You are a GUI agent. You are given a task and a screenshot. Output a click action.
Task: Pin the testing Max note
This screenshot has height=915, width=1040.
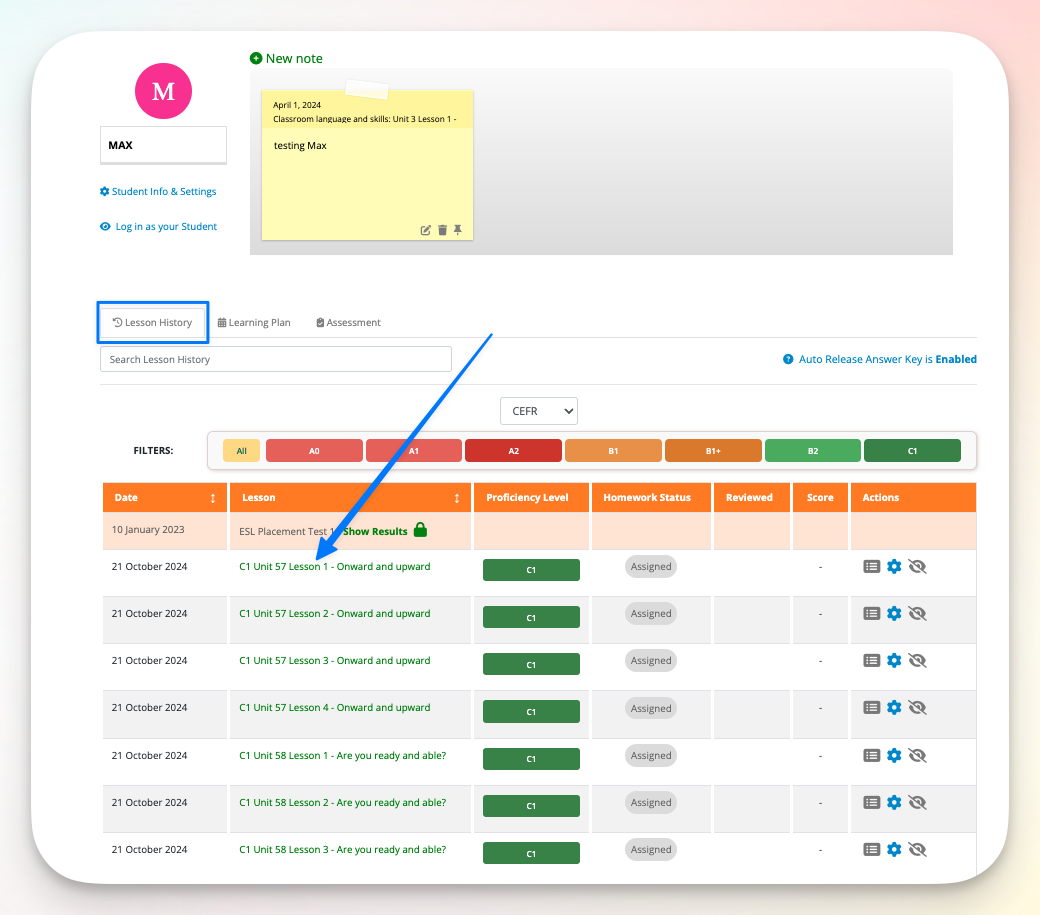click(x=457, y=230)
